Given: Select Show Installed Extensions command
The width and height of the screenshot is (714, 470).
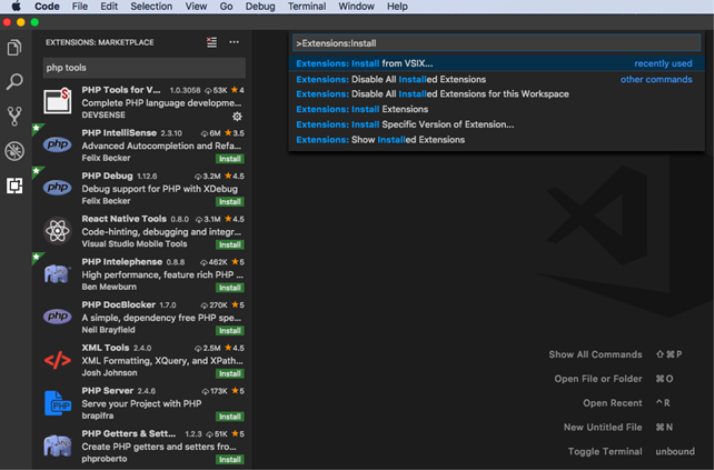Looking at the screenshot, I should [496, 140].
